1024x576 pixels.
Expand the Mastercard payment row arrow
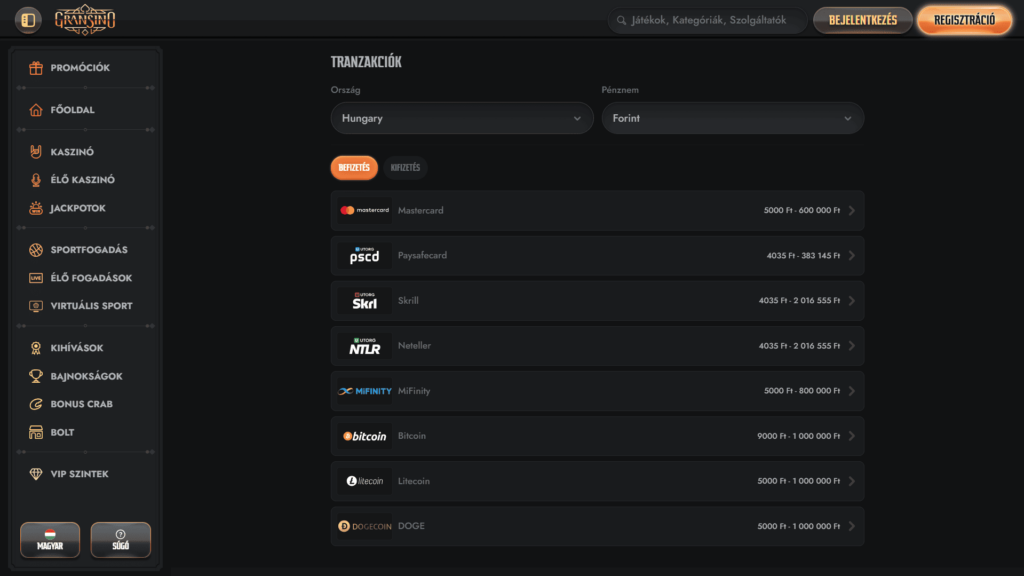[x=851, y=211]
